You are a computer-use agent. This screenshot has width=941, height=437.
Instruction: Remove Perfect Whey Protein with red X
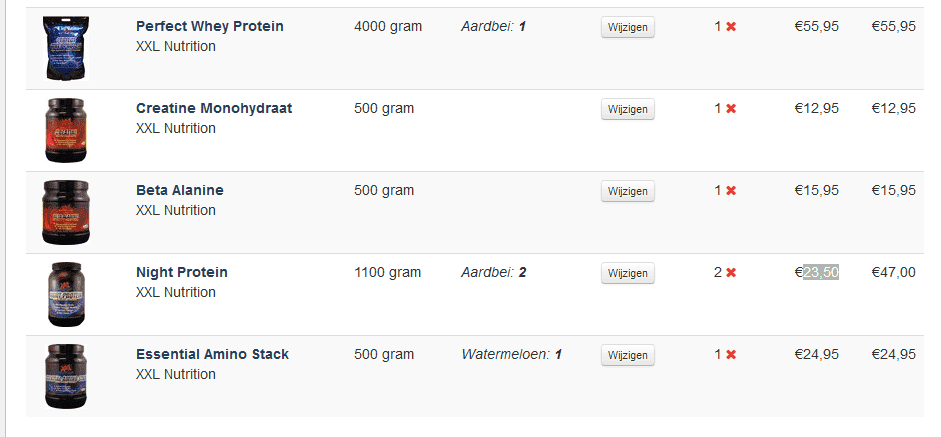tap(731, 27)
